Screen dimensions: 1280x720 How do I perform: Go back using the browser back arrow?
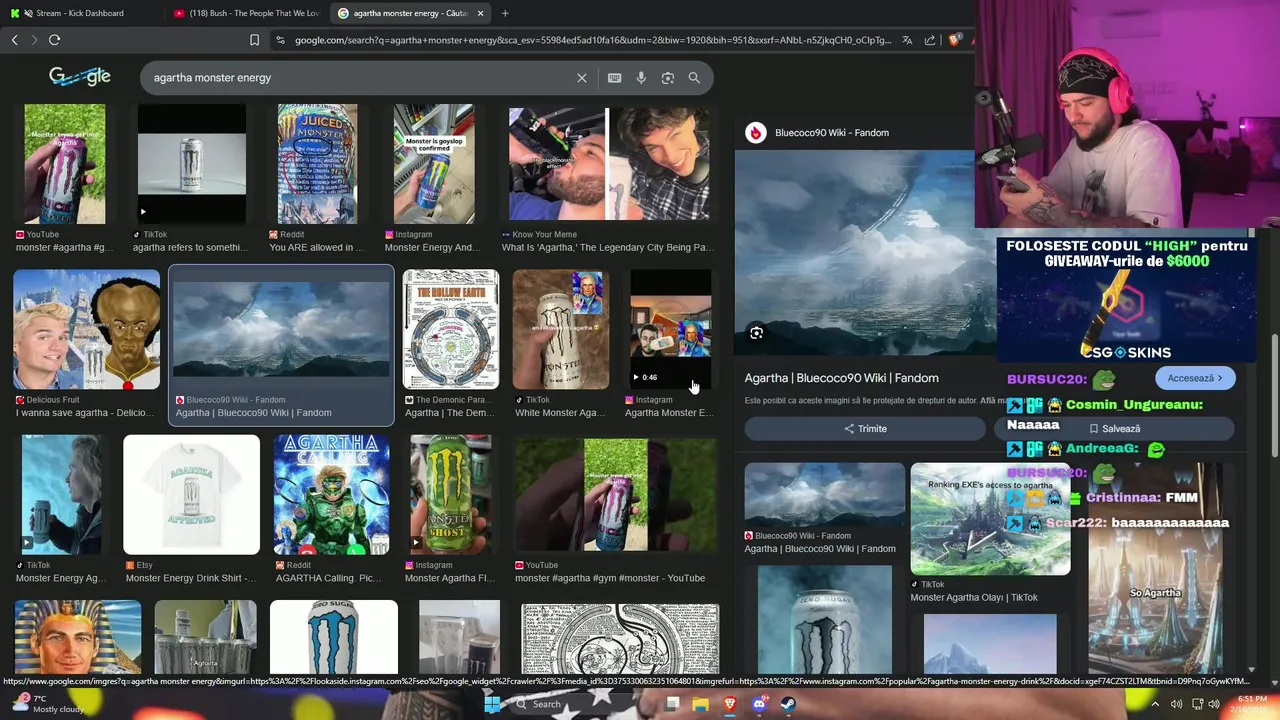[x=14, y=40]
